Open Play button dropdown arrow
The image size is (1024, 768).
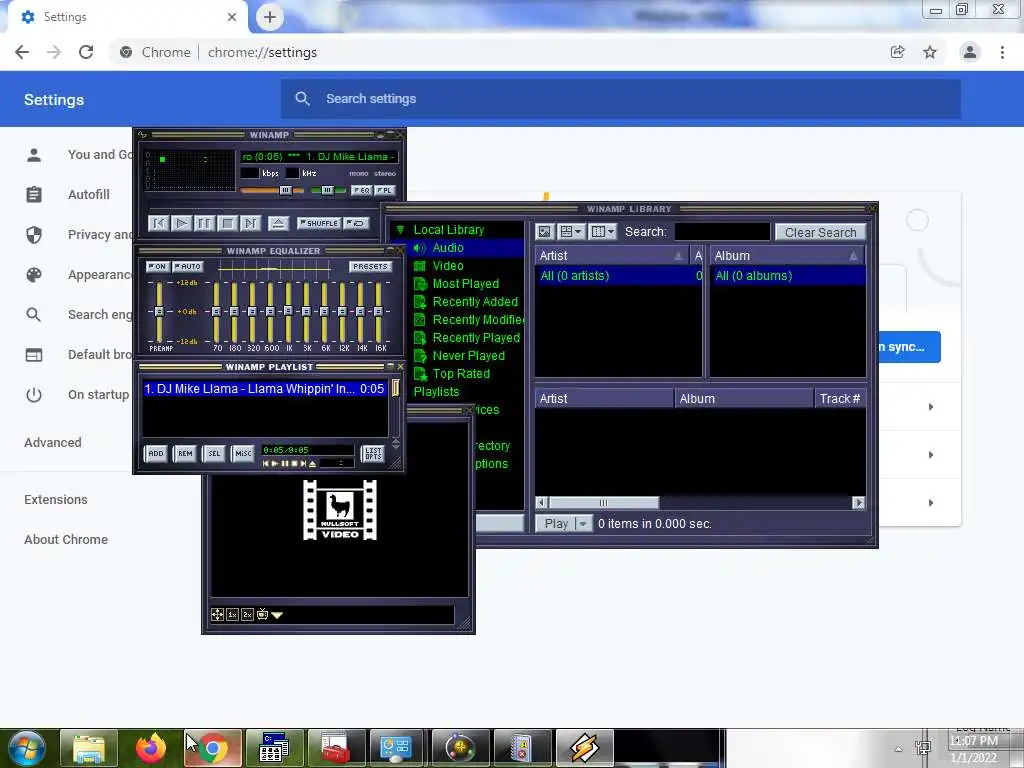click(x=583, y=524)
